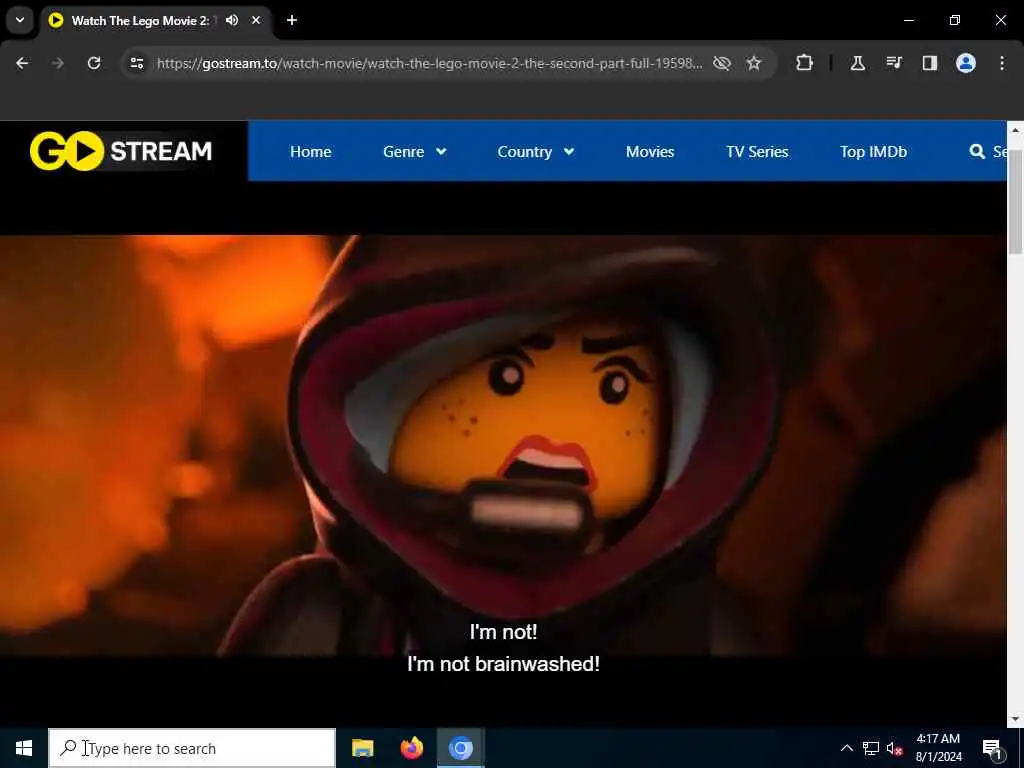The width and height of the screenshot is (1024, 768).
Task: Open File Explorer from taskbar
Action: click(362, 748)
